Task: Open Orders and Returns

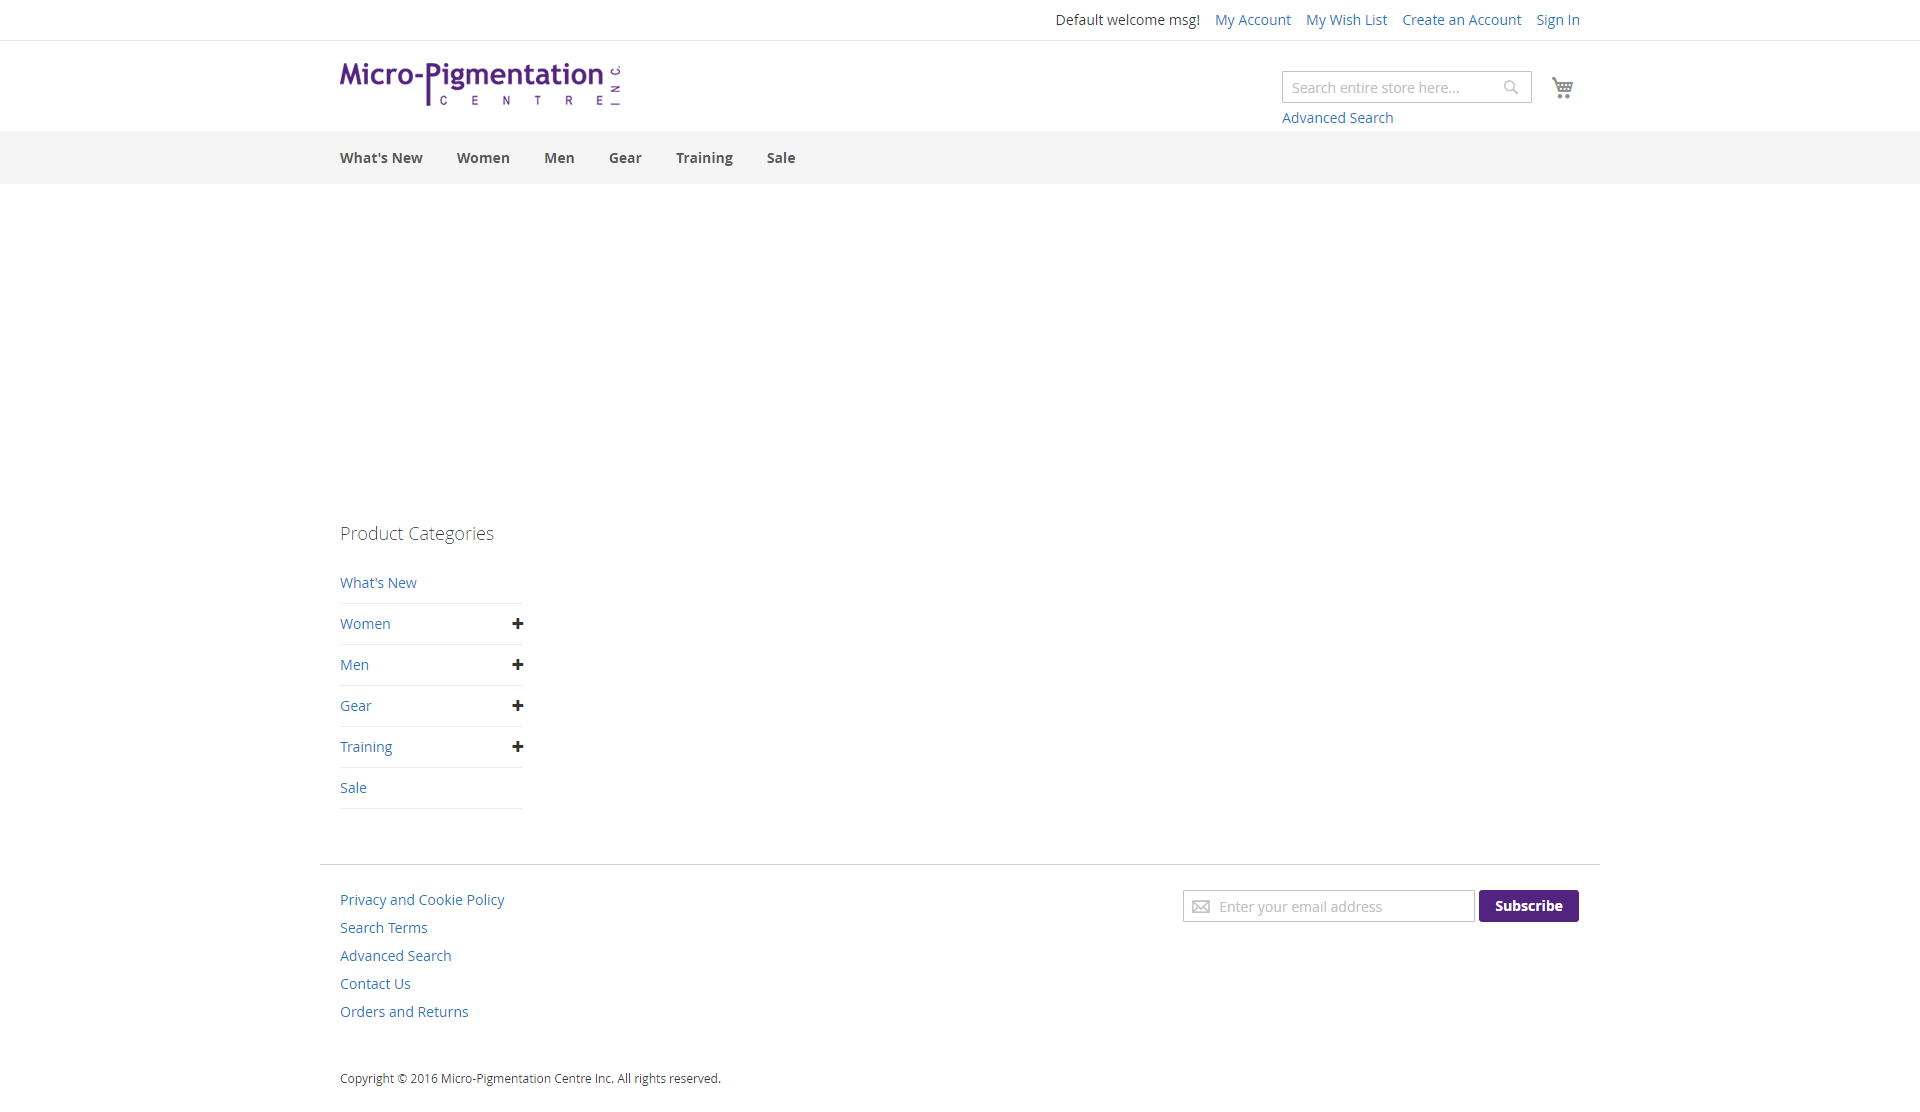Action: coord(404,1011)
